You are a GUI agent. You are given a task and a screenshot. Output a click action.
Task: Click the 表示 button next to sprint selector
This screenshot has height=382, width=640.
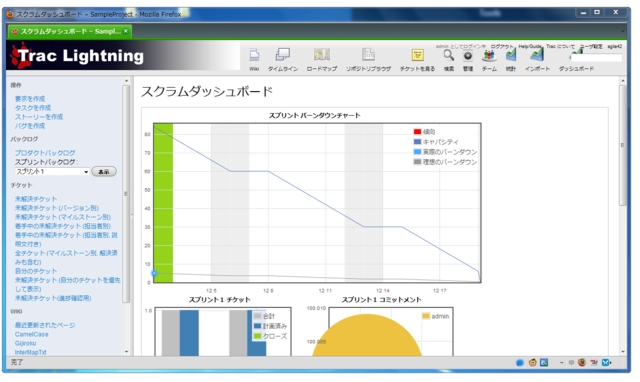pos(104,171)
